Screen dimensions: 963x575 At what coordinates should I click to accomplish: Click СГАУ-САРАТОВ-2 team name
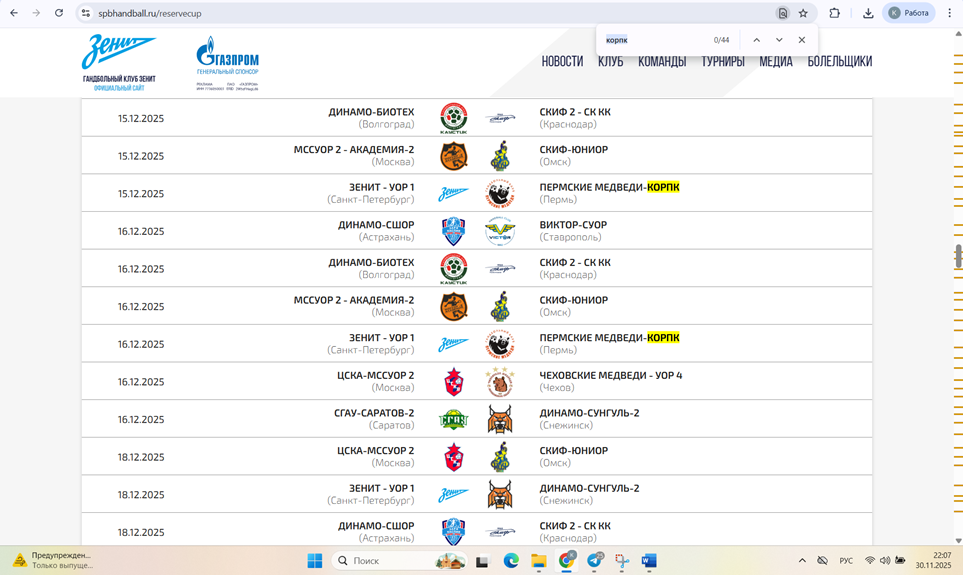pos(374,413)
